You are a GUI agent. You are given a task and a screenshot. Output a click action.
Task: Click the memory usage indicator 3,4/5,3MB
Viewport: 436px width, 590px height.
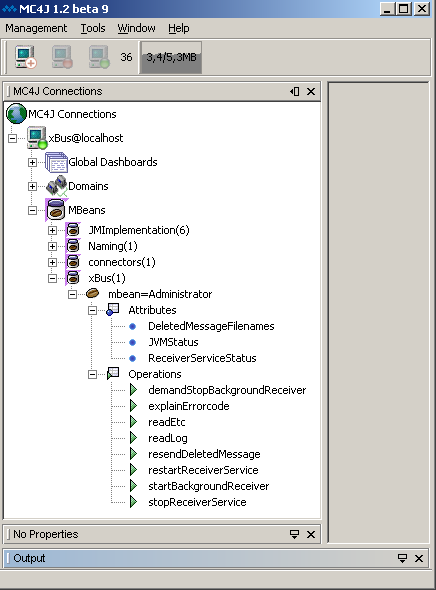pos(171,57)
